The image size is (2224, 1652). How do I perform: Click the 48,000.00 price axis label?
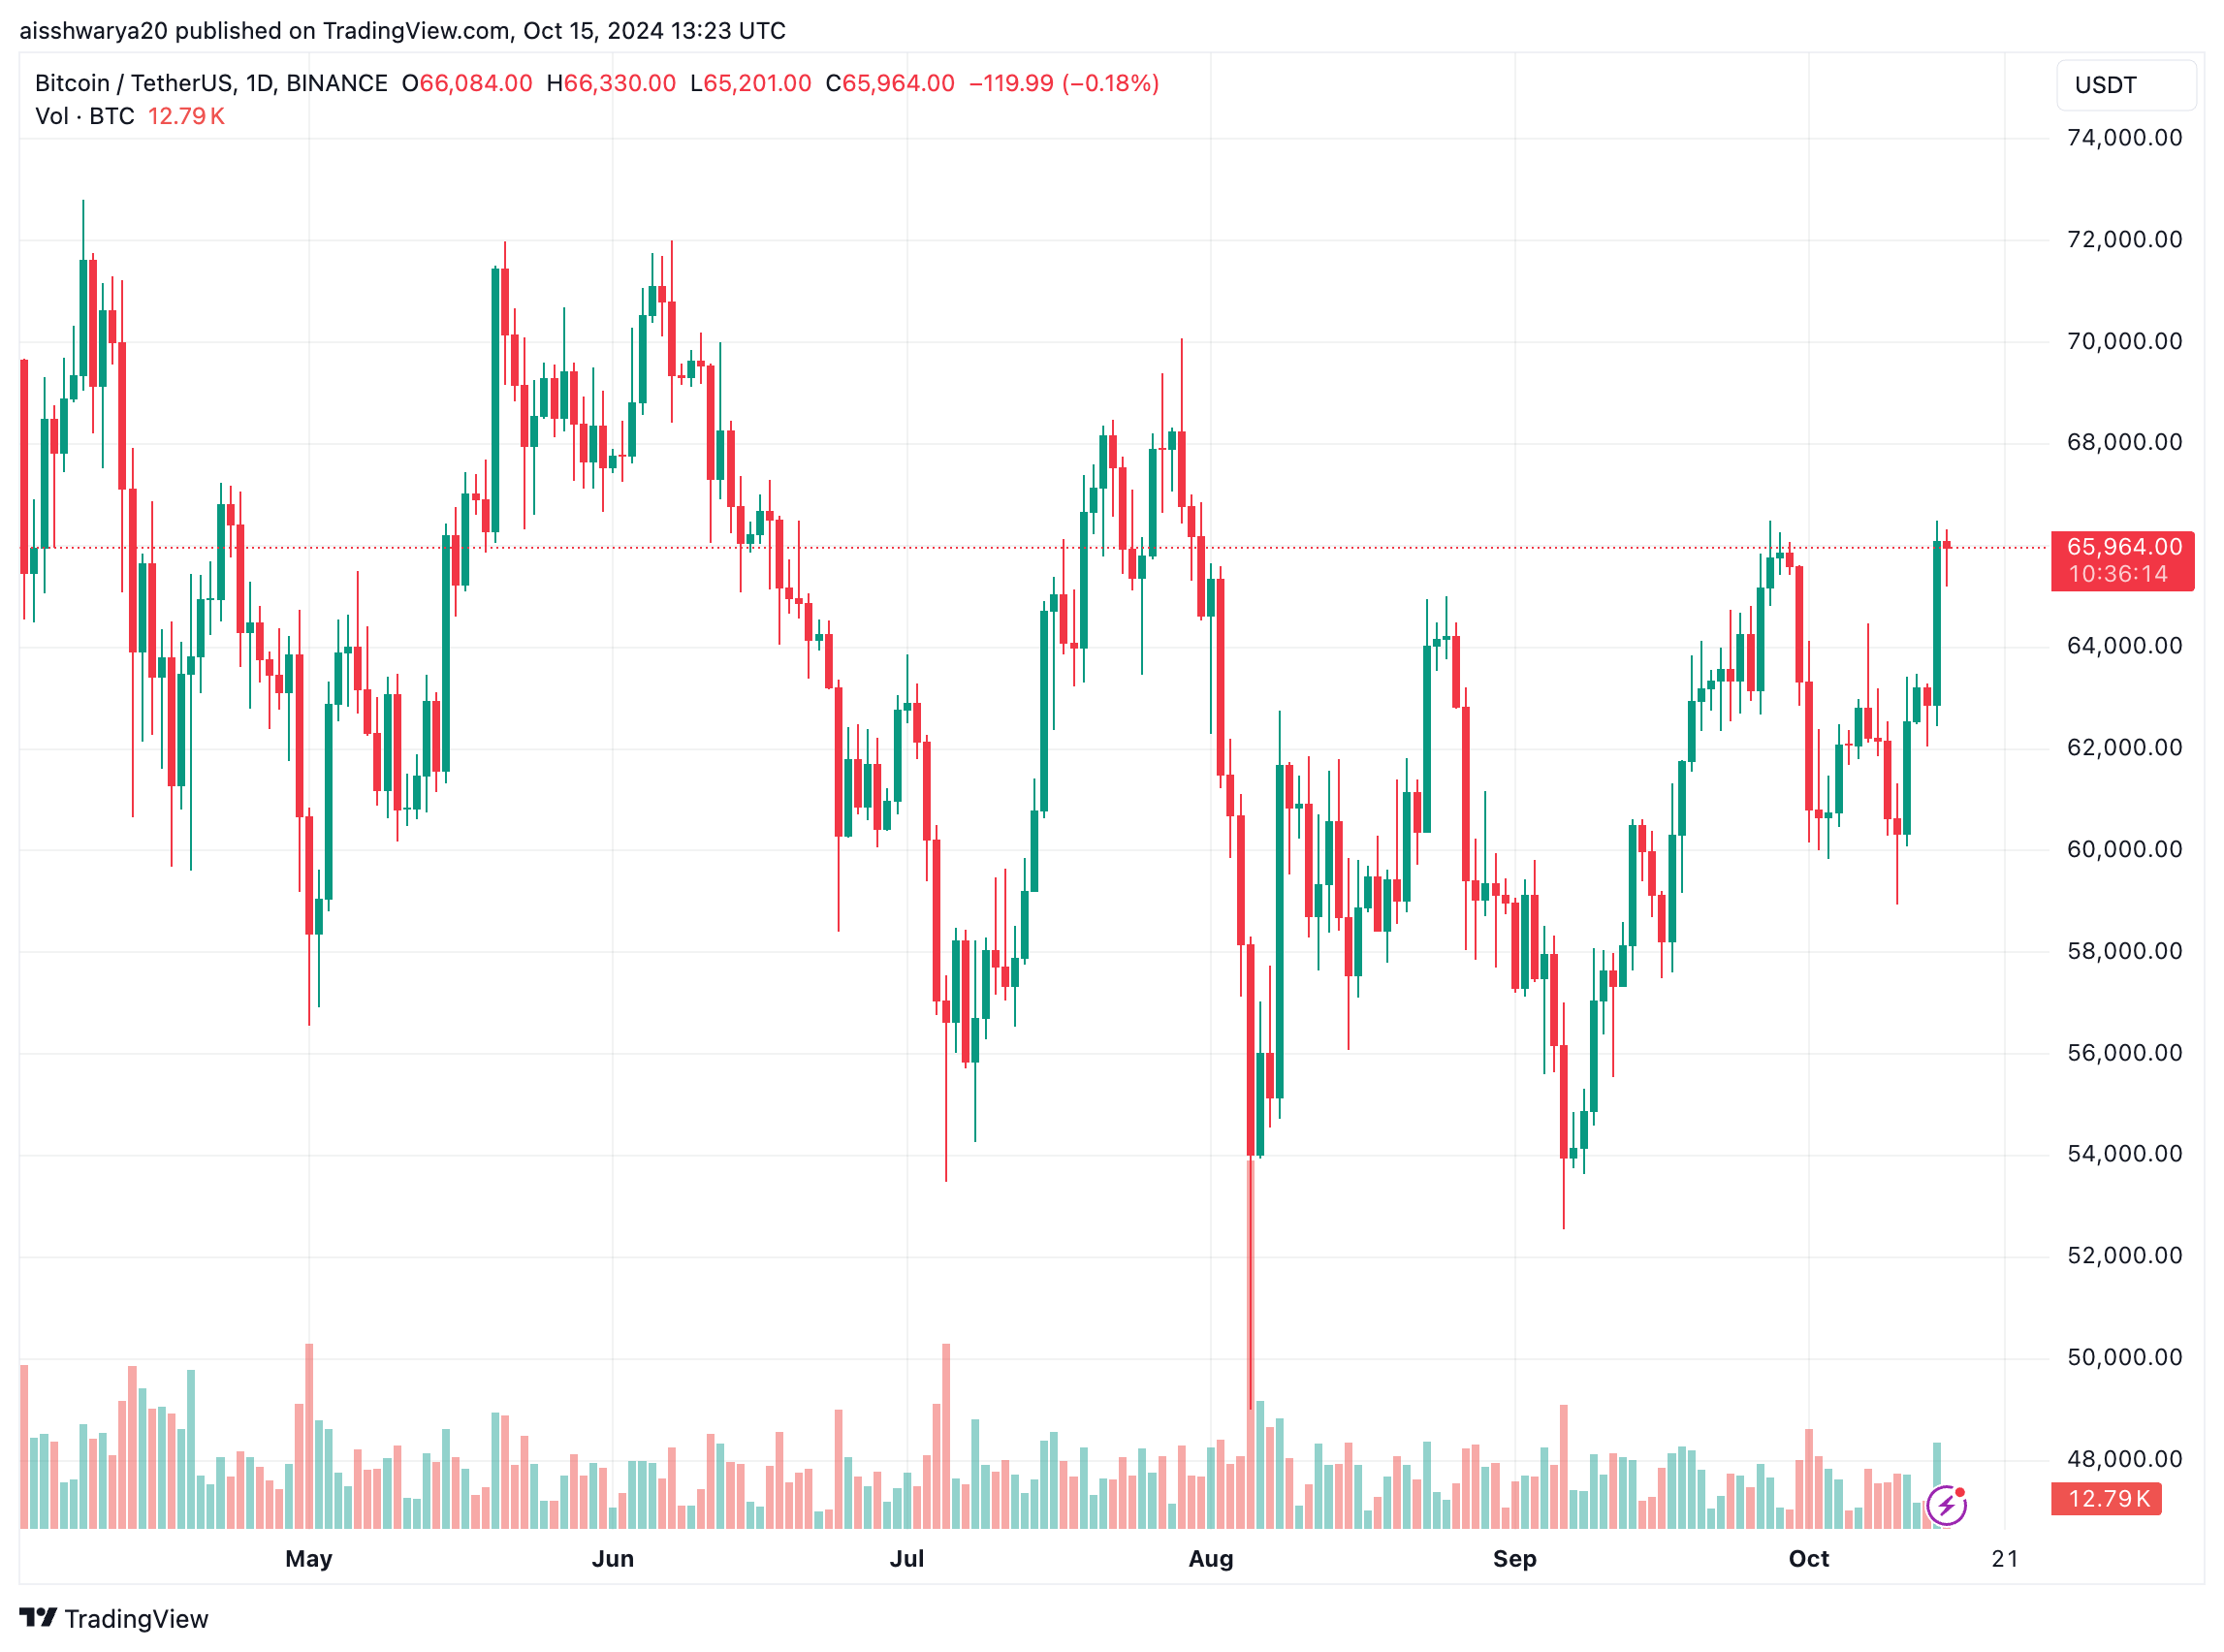(2124, 1459)
